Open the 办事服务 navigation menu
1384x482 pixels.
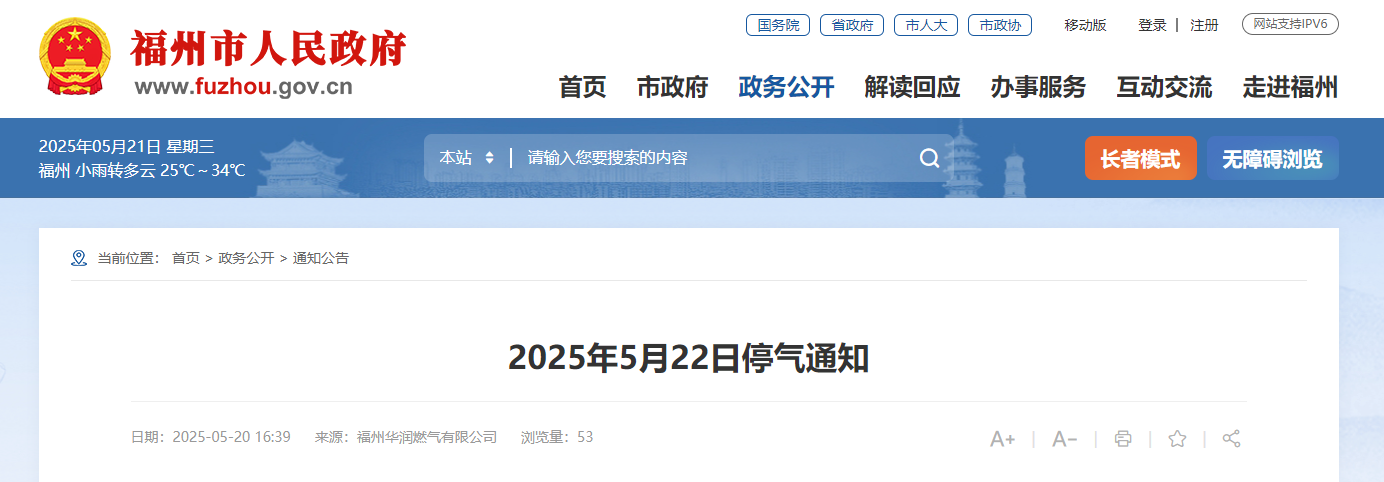point(1038,88)
